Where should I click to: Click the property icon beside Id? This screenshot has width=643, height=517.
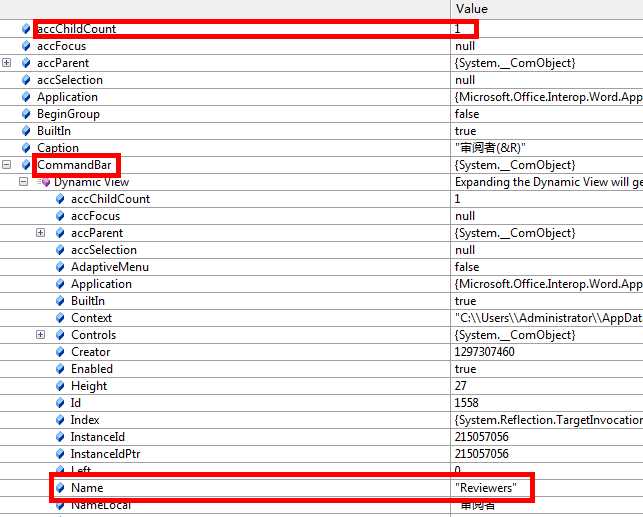pyautogui.click(x=60, y=403)
